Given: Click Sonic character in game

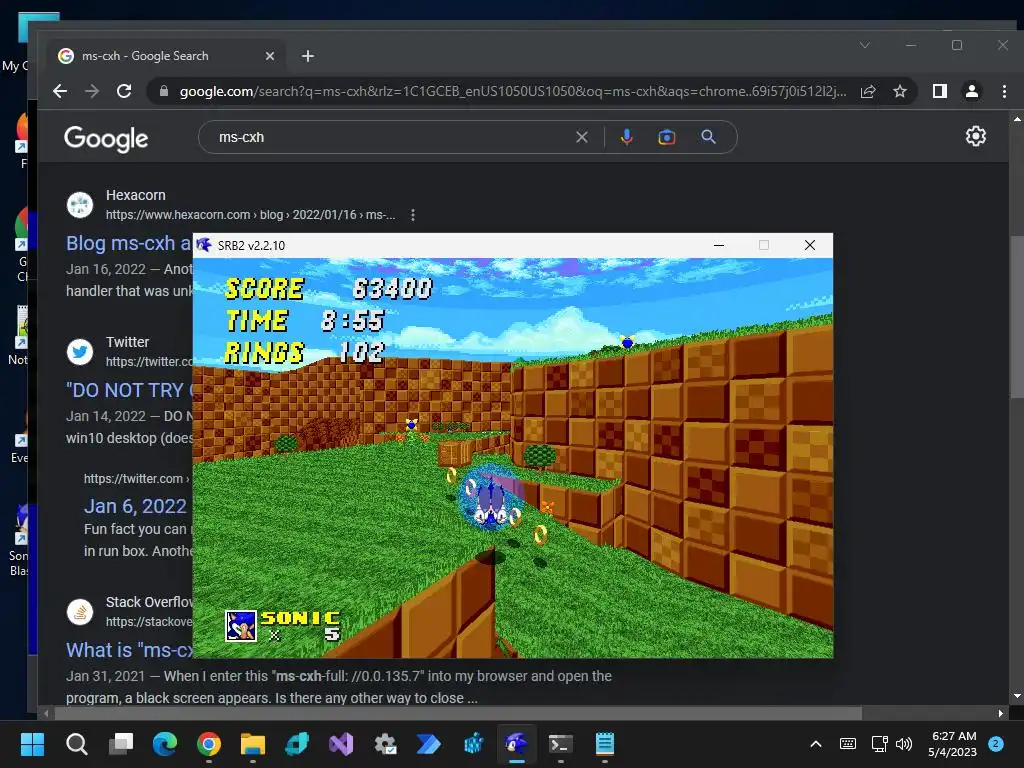Looking at the screenshot, I should coord(491,500).
